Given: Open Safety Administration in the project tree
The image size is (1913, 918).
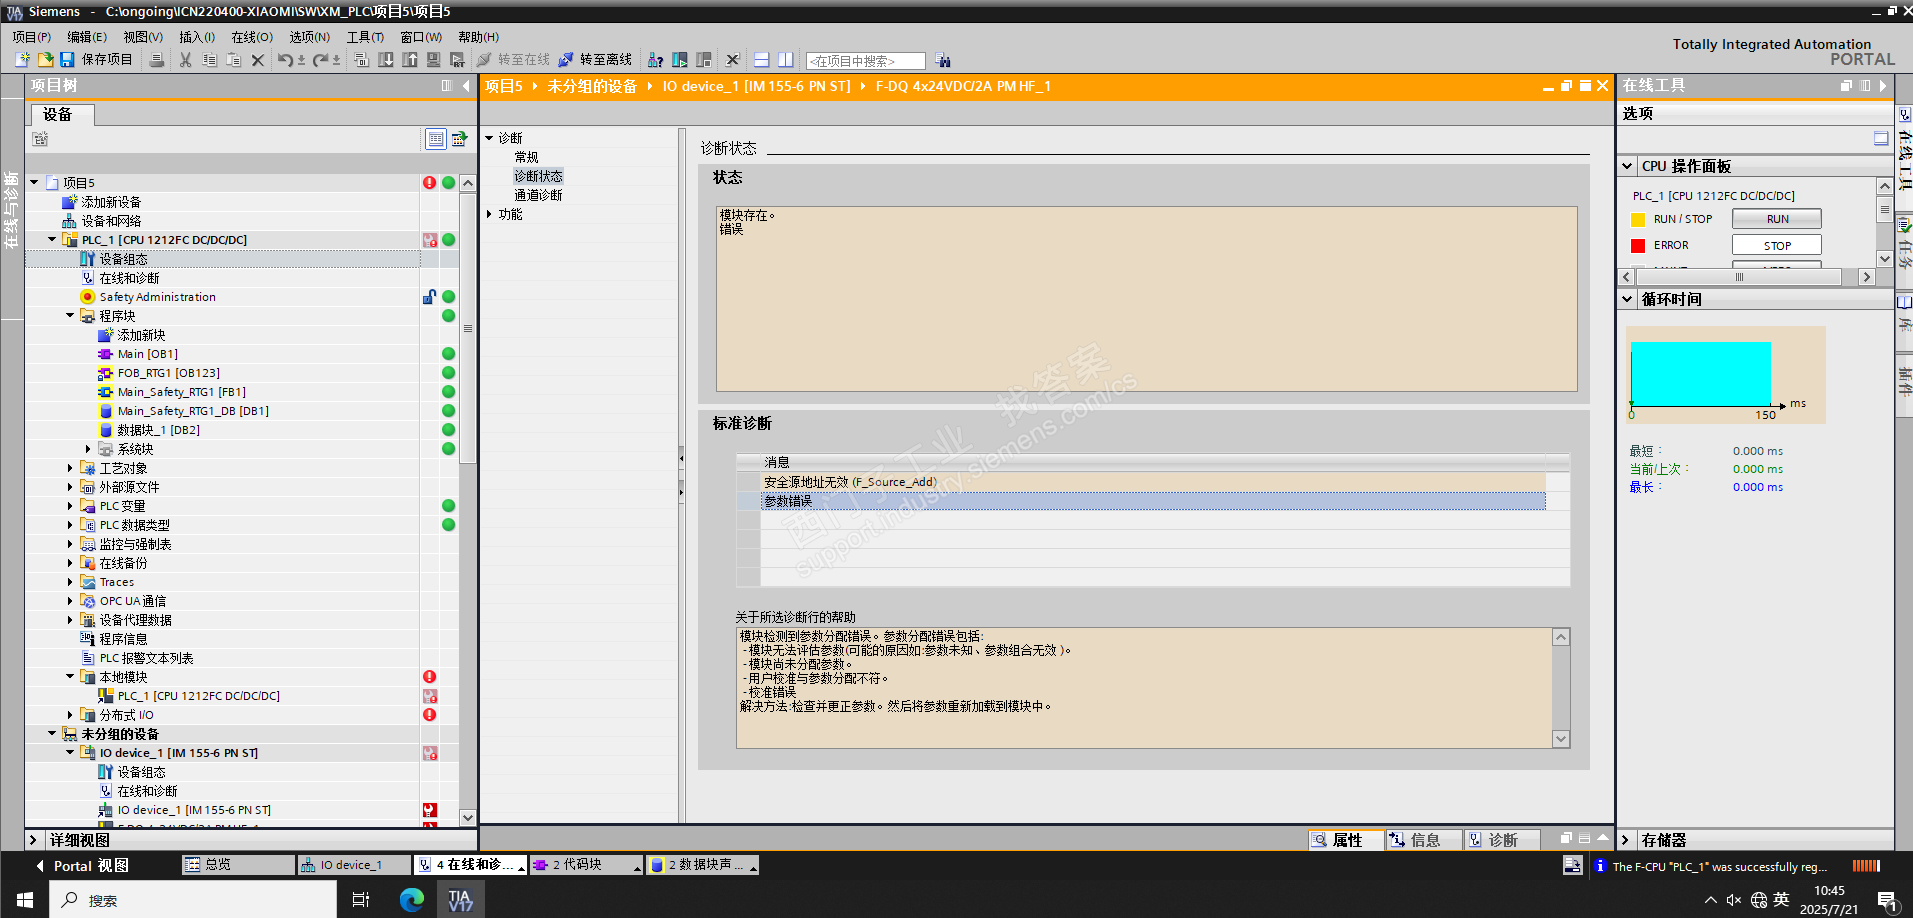Looking at the screenshot, I should [x=157, y=297].
